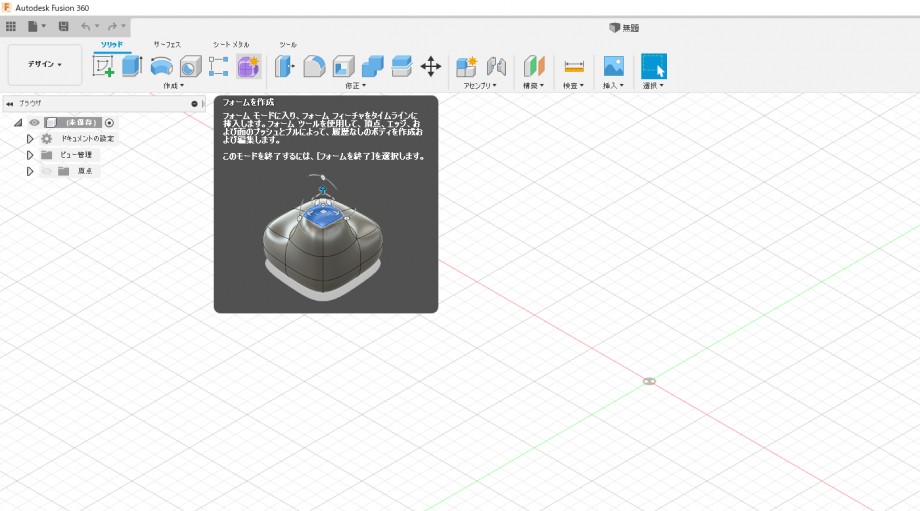The height and width of the screenshot is (511, 920).
Task: Click the Offset Plane construct icon
Action: (x=534, y=66)
